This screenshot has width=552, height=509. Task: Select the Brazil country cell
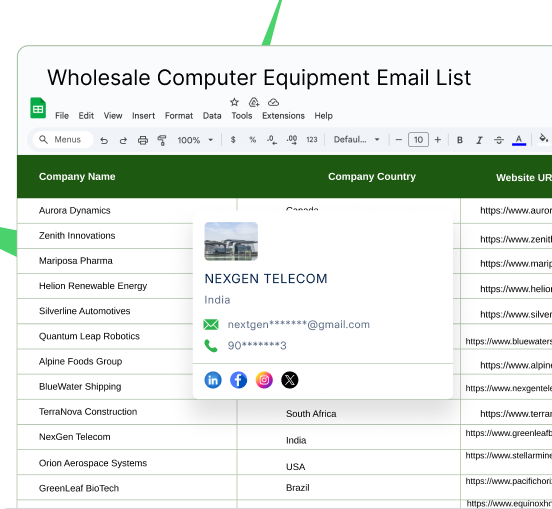pyautogui.click(x=349, y=488)
